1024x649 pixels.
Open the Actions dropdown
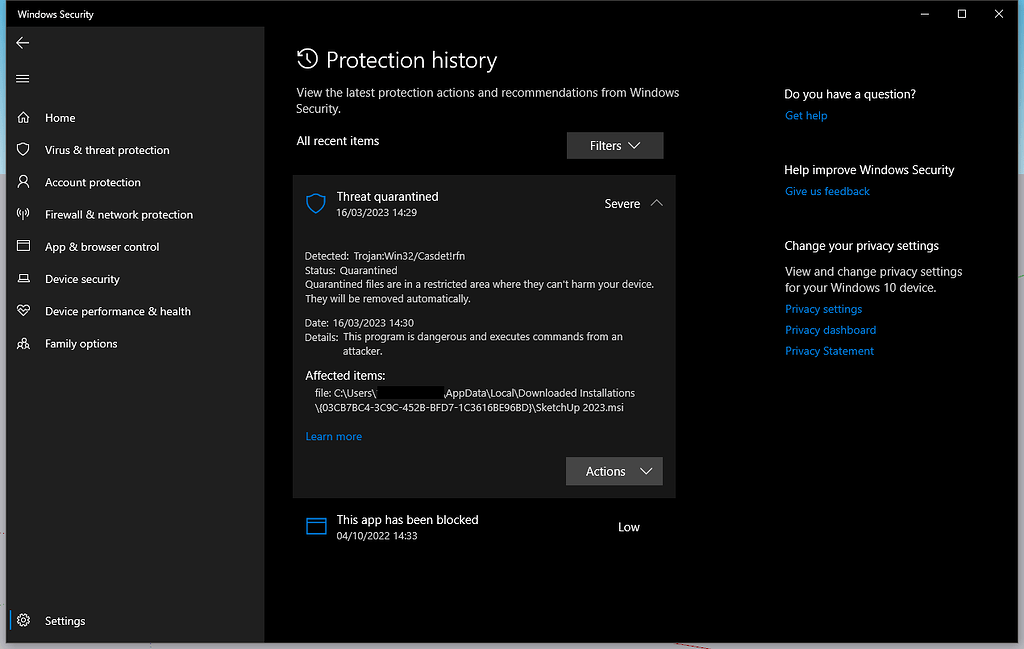(x=614, y=471)
